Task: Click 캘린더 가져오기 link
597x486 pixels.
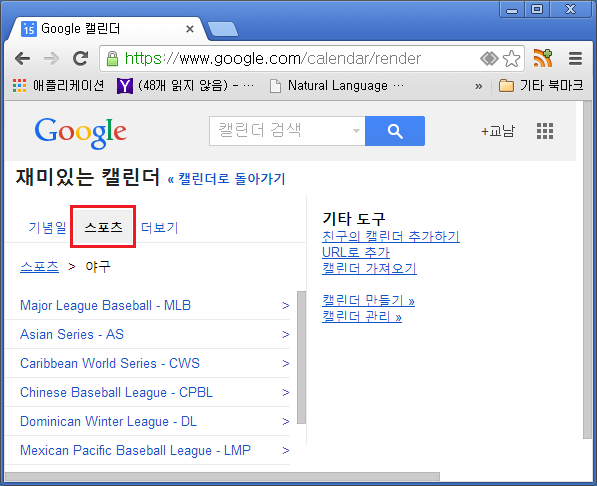Action: coord(369,269)
